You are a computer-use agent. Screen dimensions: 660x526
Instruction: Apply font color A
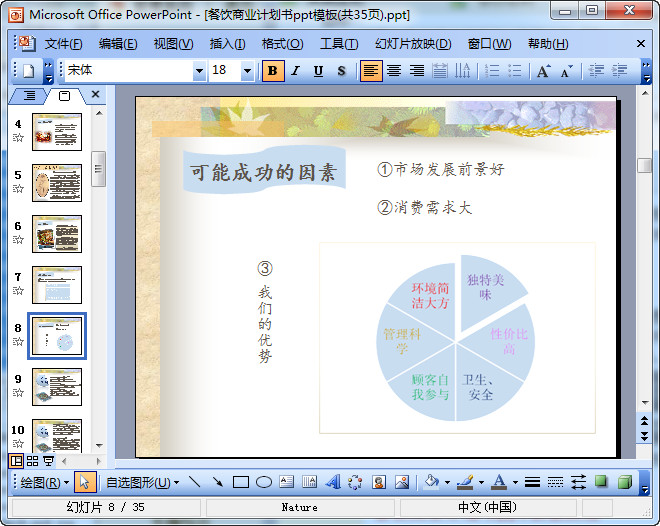[x=499, y=482]
